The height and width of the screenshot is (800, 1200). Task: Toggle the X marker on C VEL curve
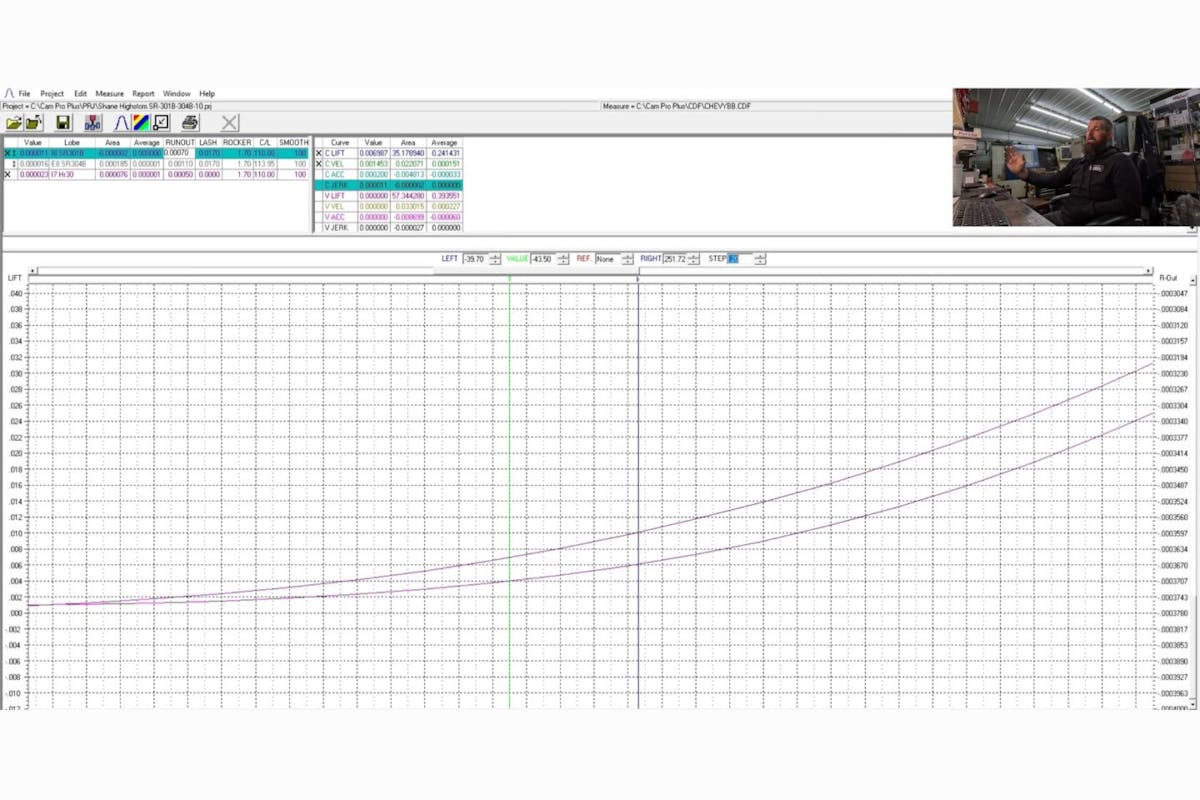tap(318, 163)
